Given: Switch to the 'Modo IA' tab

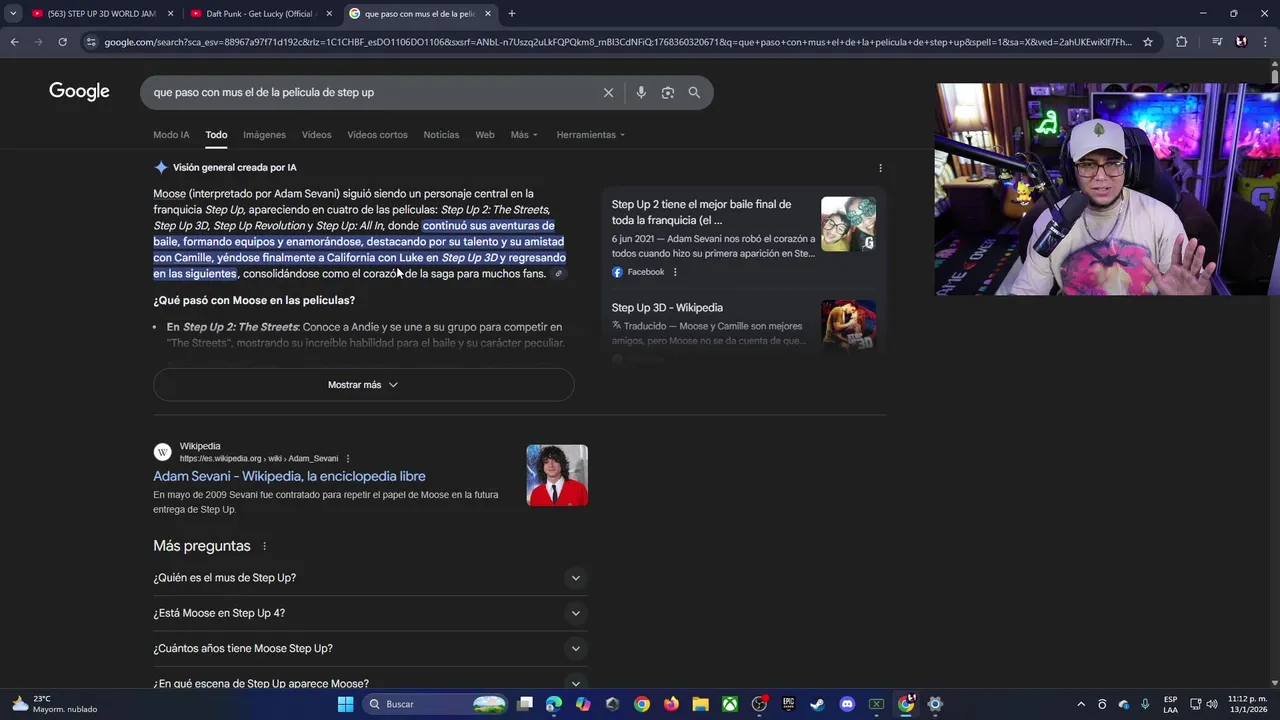Looking at the screenshot, I should 171,135.
